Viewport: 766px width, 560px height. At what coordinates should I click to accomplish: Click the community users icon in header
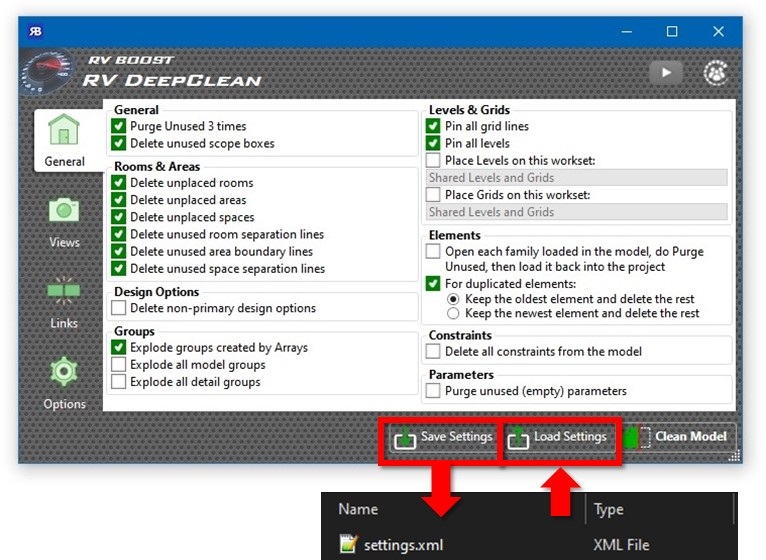tap(716, 73)
